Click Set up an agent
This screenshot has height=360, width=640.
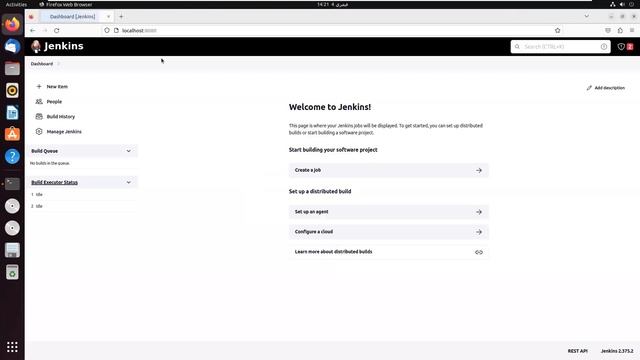389,212
